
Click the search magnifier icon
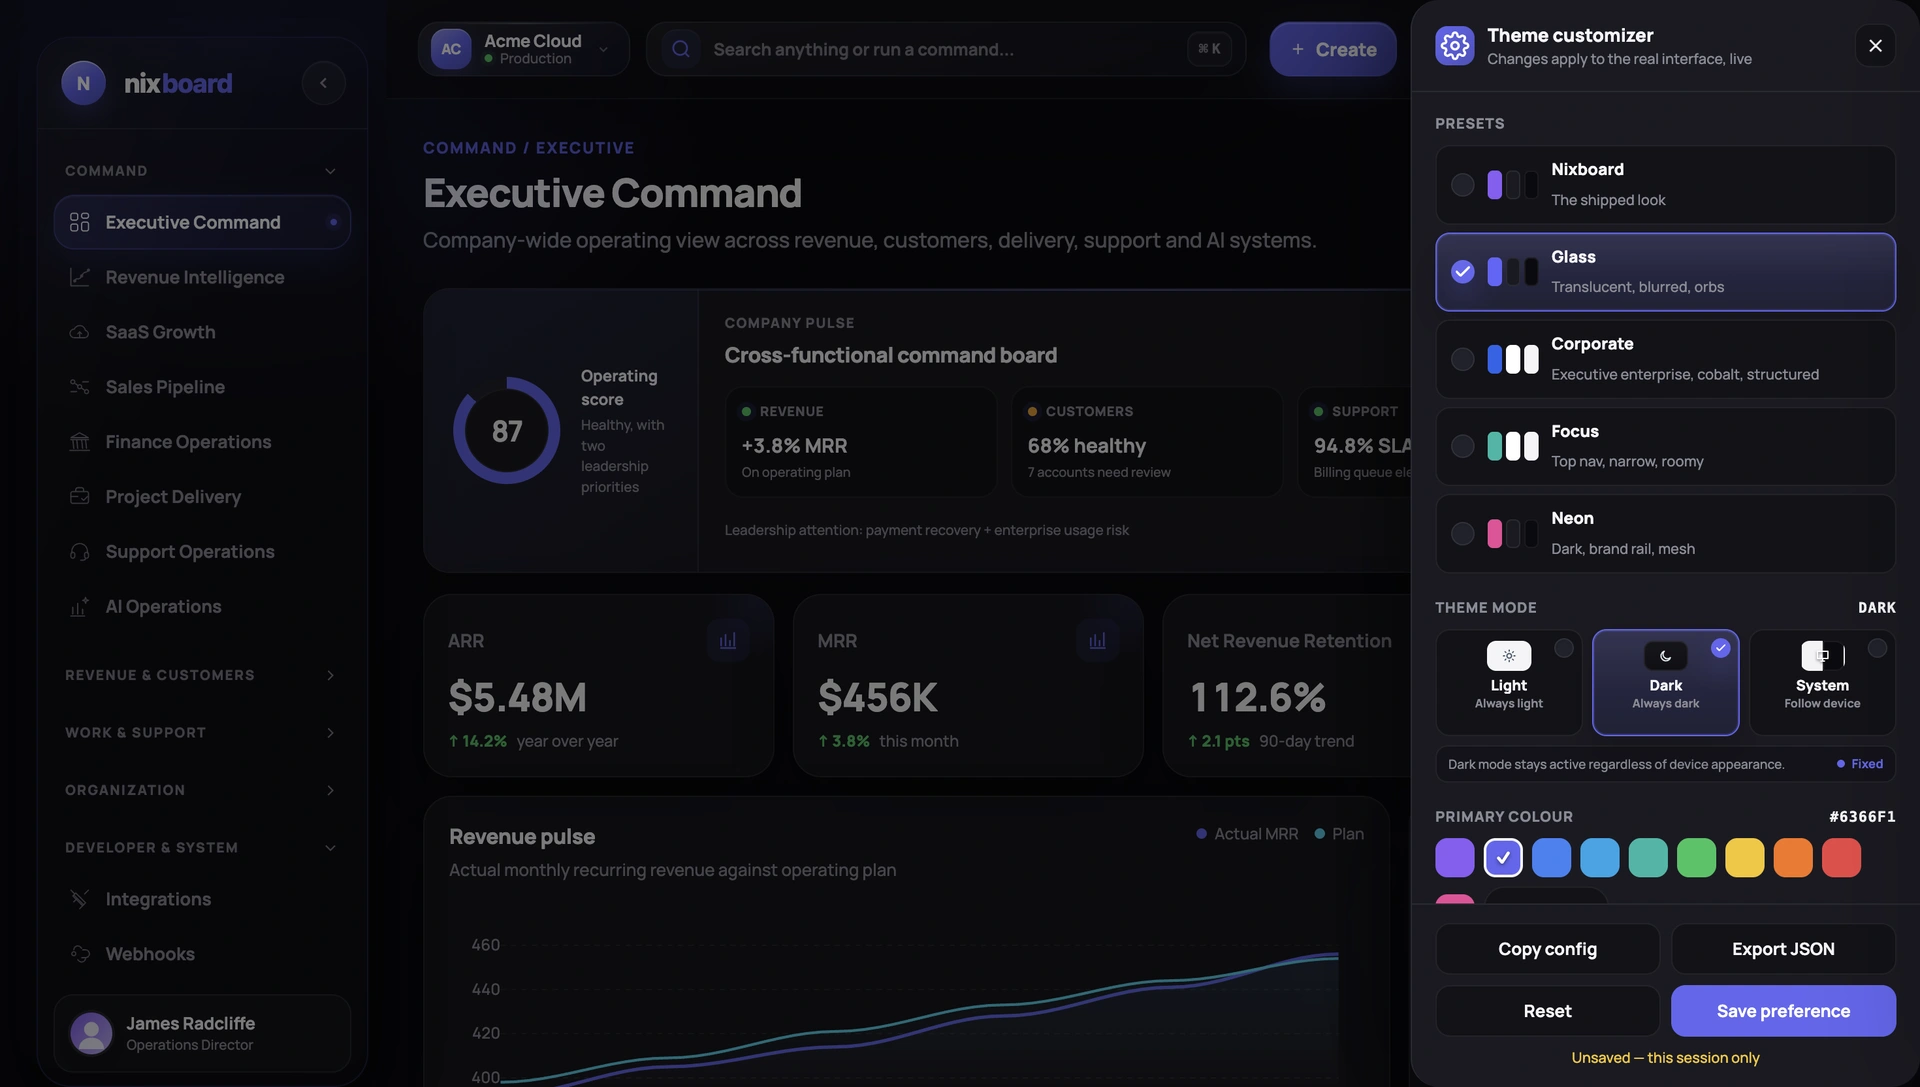click(681, 49)
